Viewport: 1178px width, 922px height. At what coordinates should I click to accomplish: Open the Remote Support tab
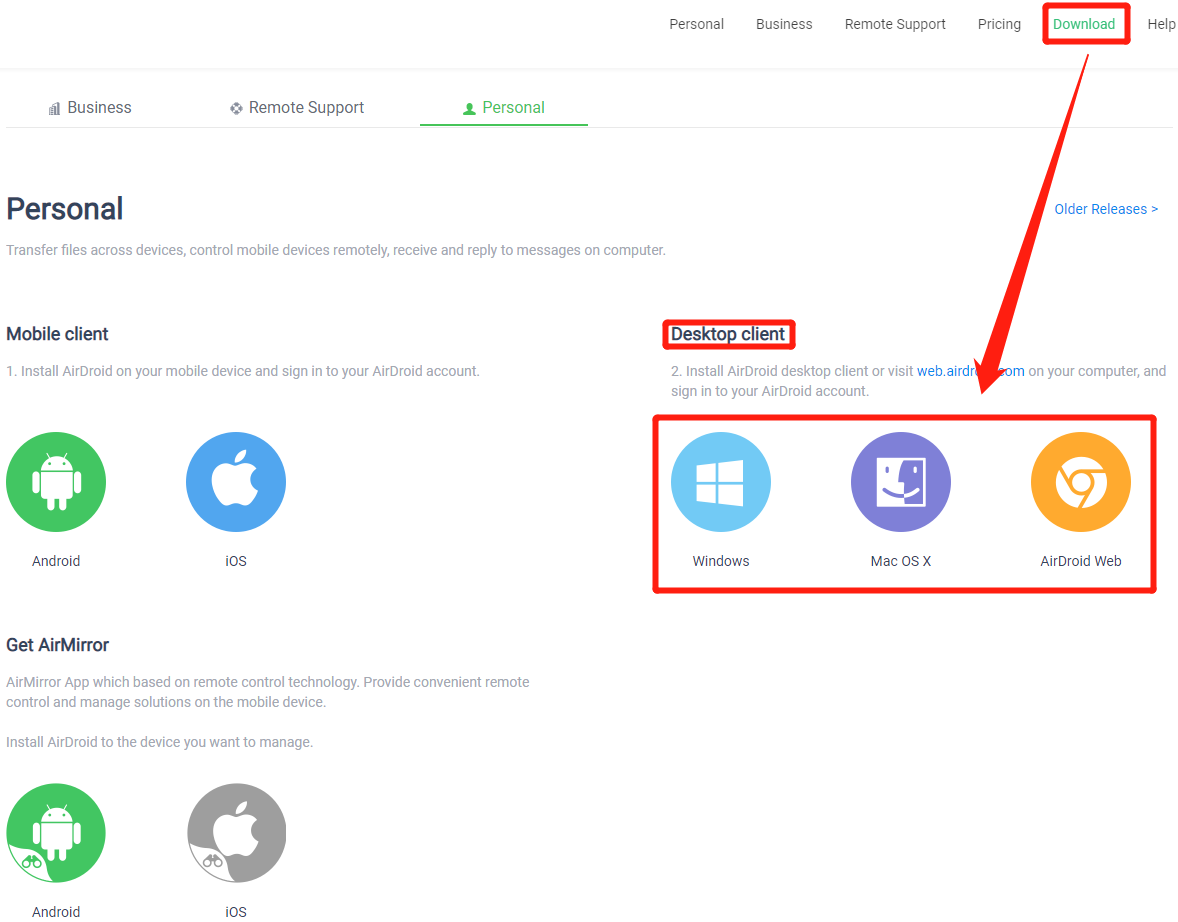click(305, 107)
